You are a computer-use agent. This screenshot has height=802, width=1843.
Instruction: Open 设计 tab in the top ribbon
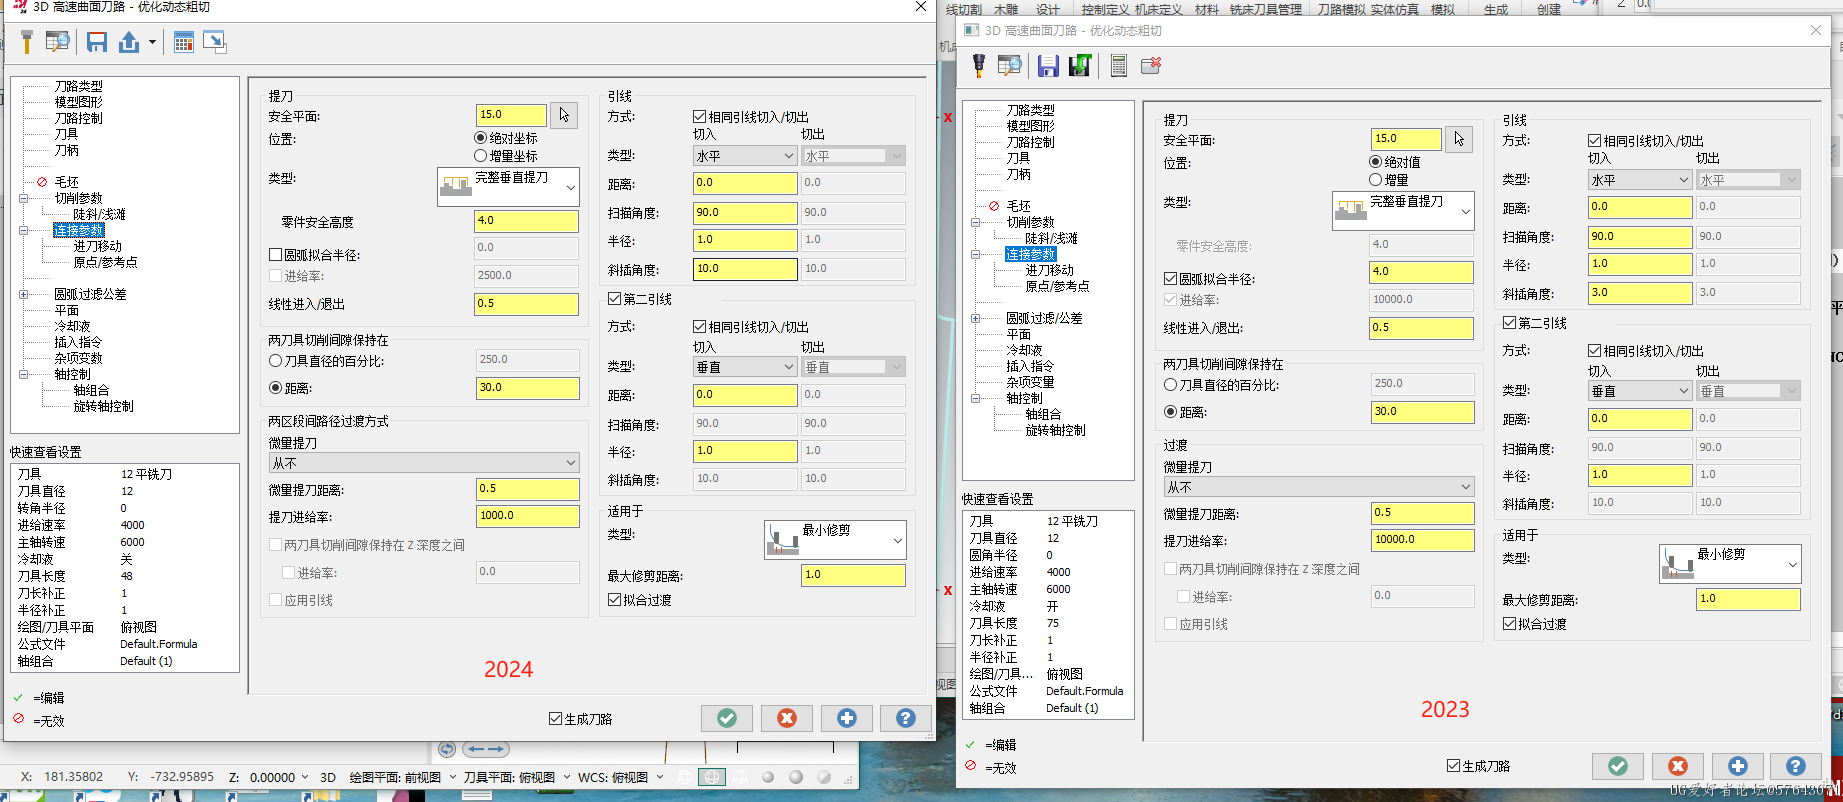1048,9
